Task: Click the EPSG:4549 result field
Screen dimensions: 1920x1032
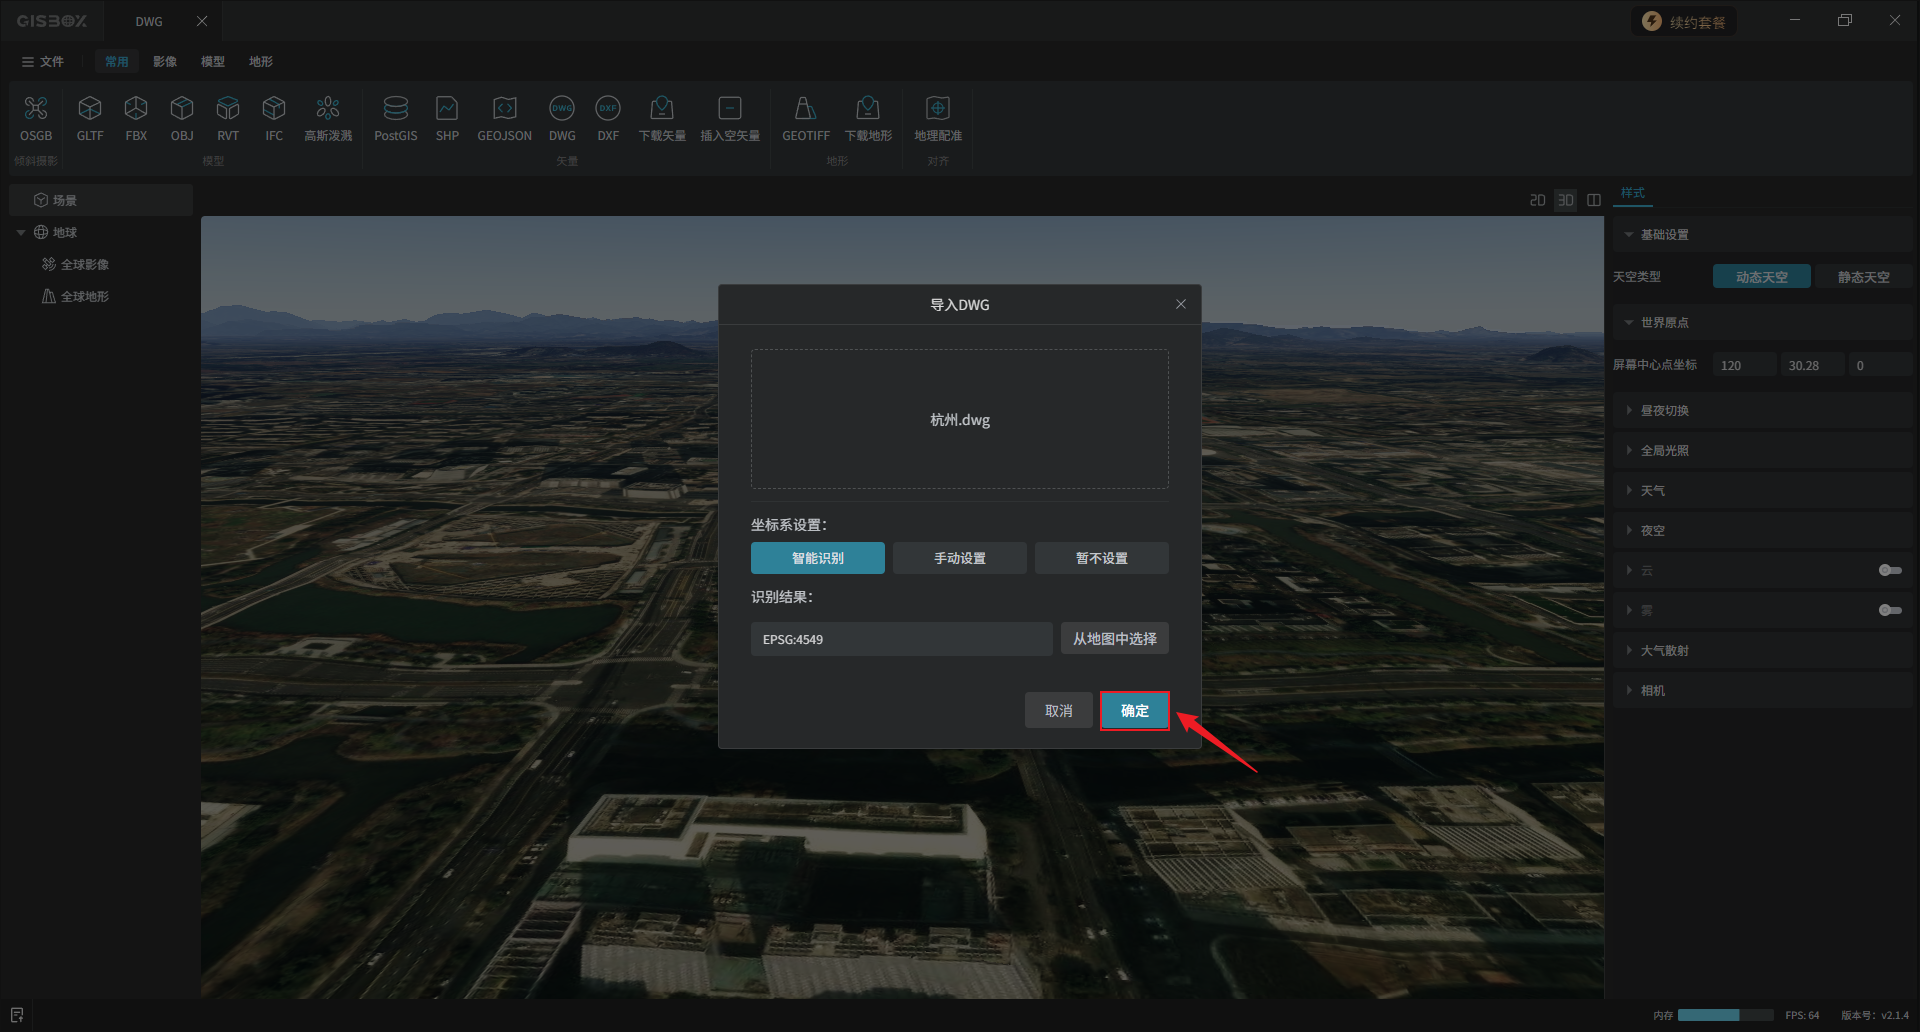Action: (x=900, y=639)
